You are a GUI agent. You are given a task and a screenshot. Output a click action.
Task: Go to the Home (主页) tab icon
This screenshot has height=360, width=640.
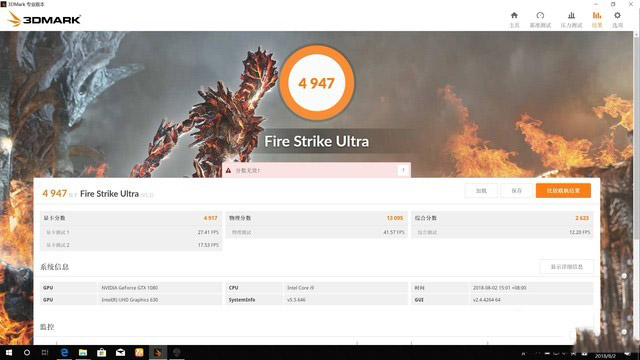514,16
